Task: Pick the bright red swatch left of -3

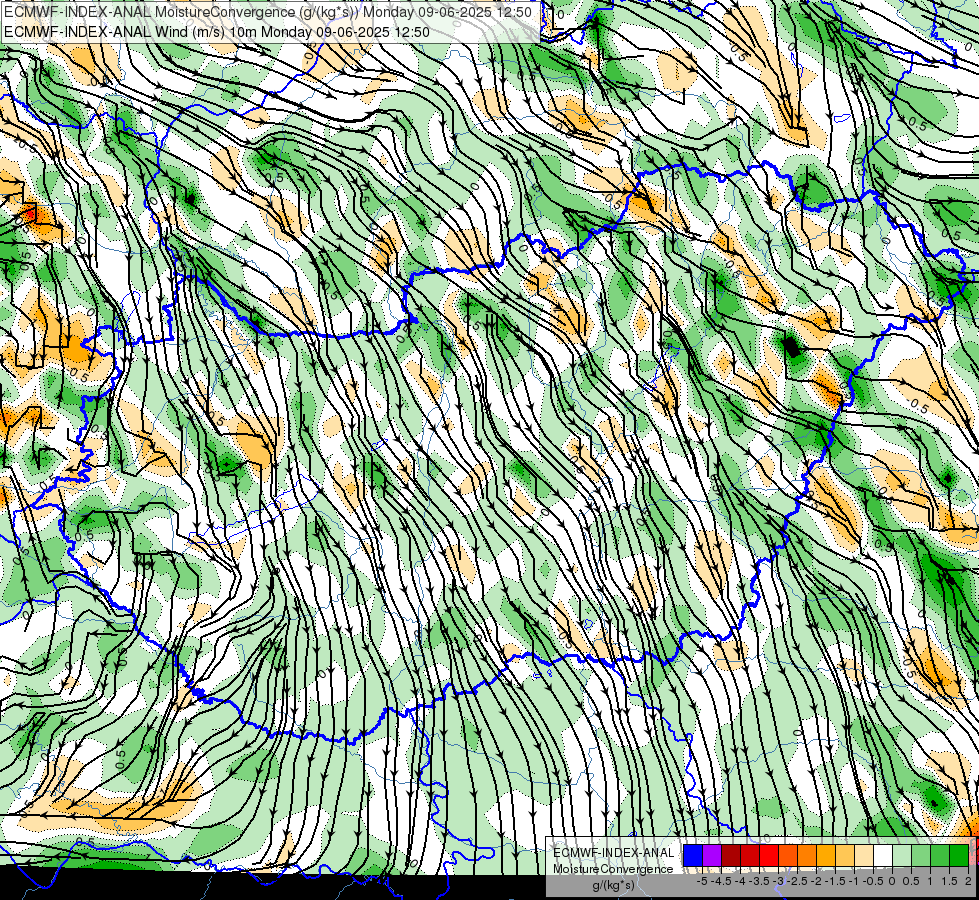Action: coord(769,855)
